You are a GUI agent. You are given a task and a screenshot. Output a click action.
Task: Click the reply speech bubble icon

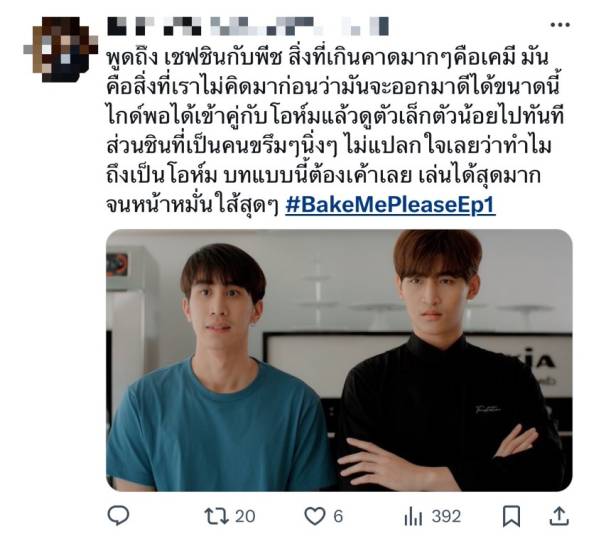tap(118, 516)
